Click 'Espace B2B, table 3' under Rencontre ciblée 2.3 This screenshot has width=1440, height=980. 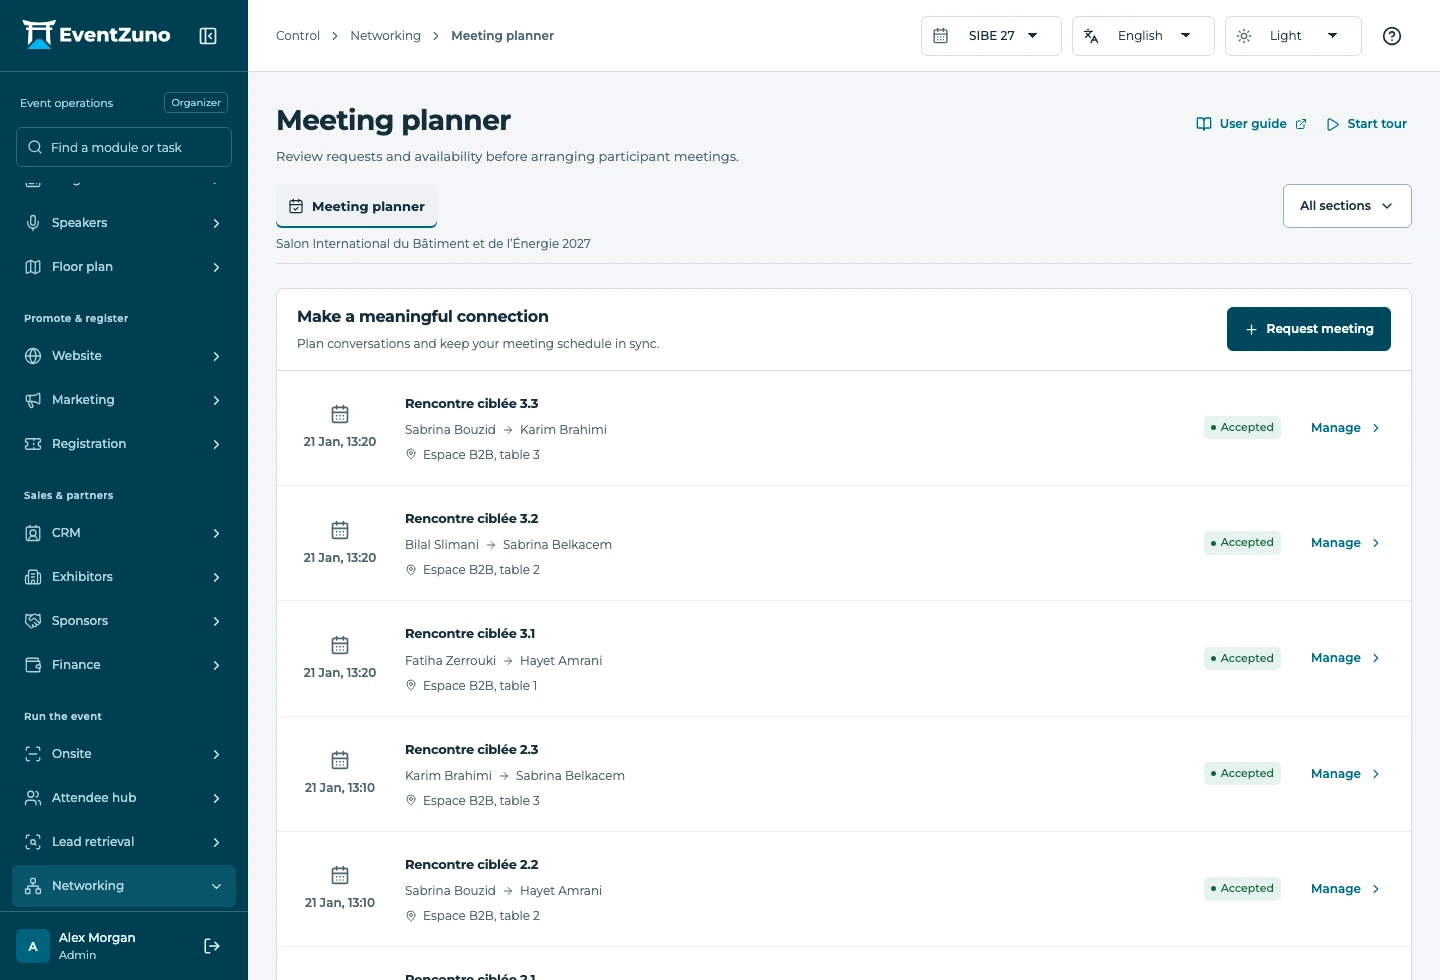coord(481,801)
